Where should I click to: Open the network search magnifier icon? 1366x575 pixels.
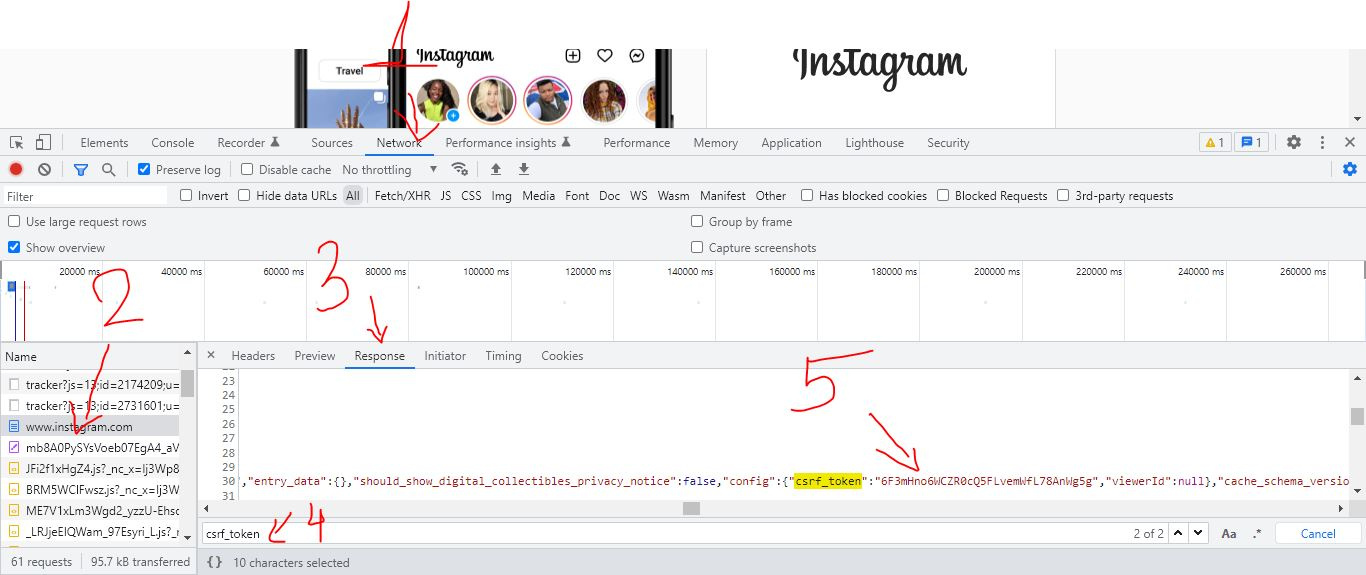[x=108, y=170]
